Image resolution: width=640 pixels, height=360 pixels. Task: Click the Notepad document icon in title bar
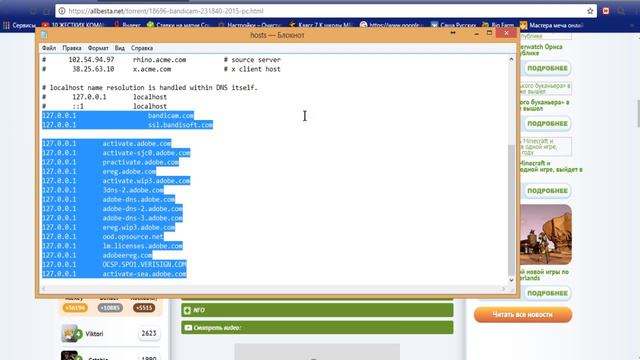click(44, 35)
